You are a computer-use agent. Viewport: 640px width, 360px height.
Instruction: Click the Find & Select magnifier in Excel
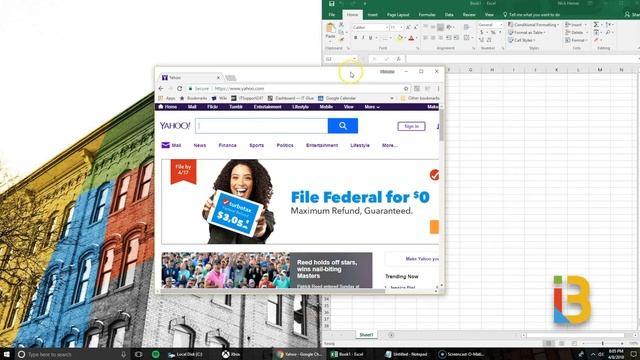pos(608,32)
